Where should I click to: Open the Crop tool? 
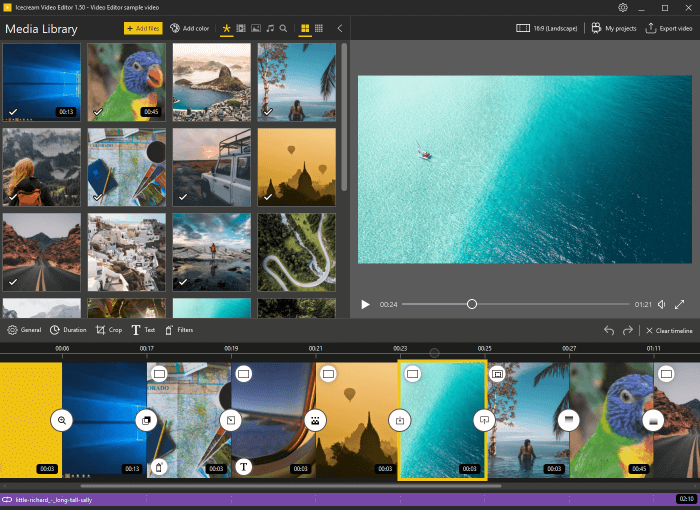click(x=108, y=330)
